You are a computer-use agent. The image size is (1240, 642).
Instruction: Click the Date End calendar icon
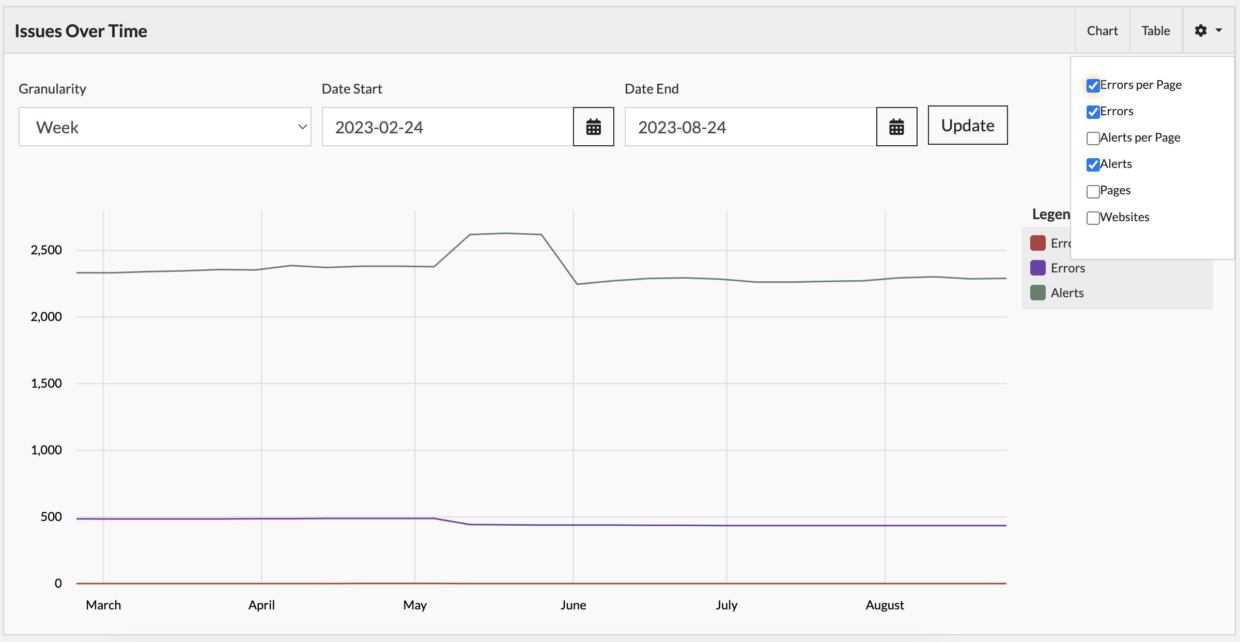[x=897, y=126]
